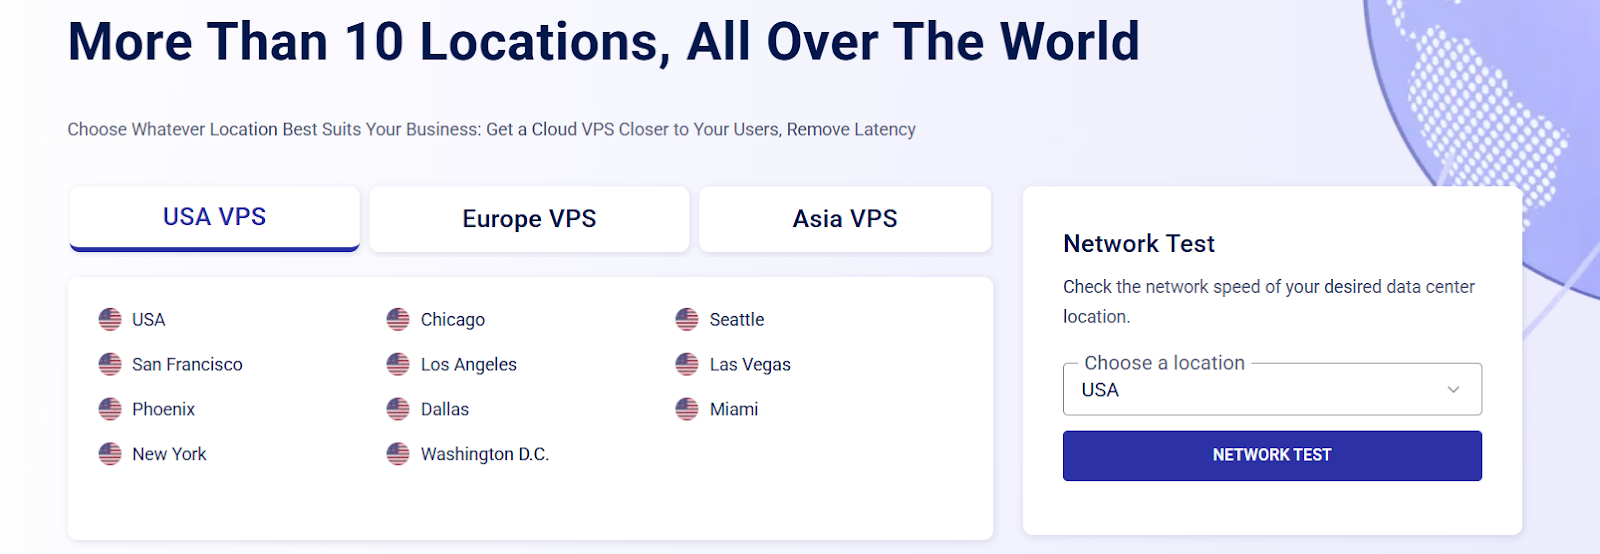
Task: Click the Miami flag icon
Action: click(x=687, y=409)
